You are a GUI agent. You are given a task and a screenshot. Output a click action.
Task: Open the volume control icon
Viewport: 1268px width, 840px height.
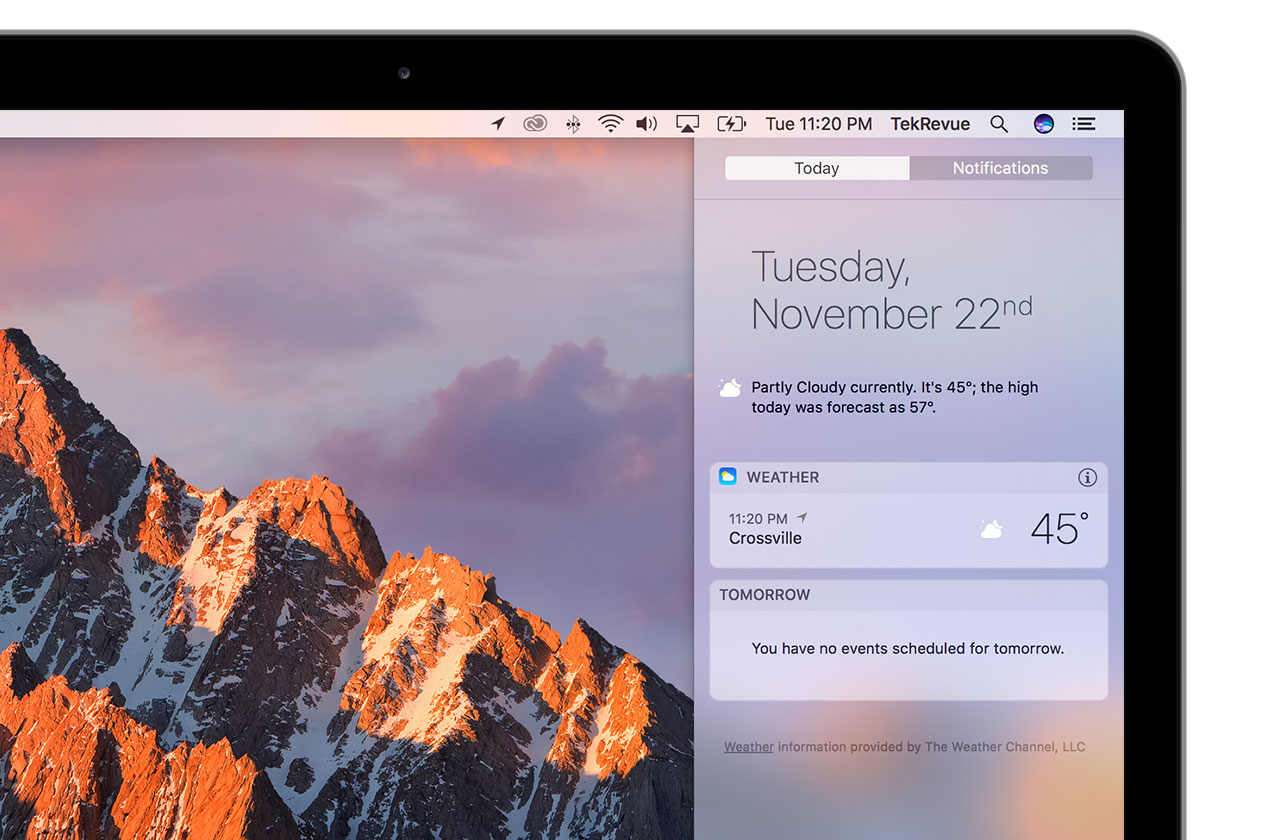[x=647, y=124]
